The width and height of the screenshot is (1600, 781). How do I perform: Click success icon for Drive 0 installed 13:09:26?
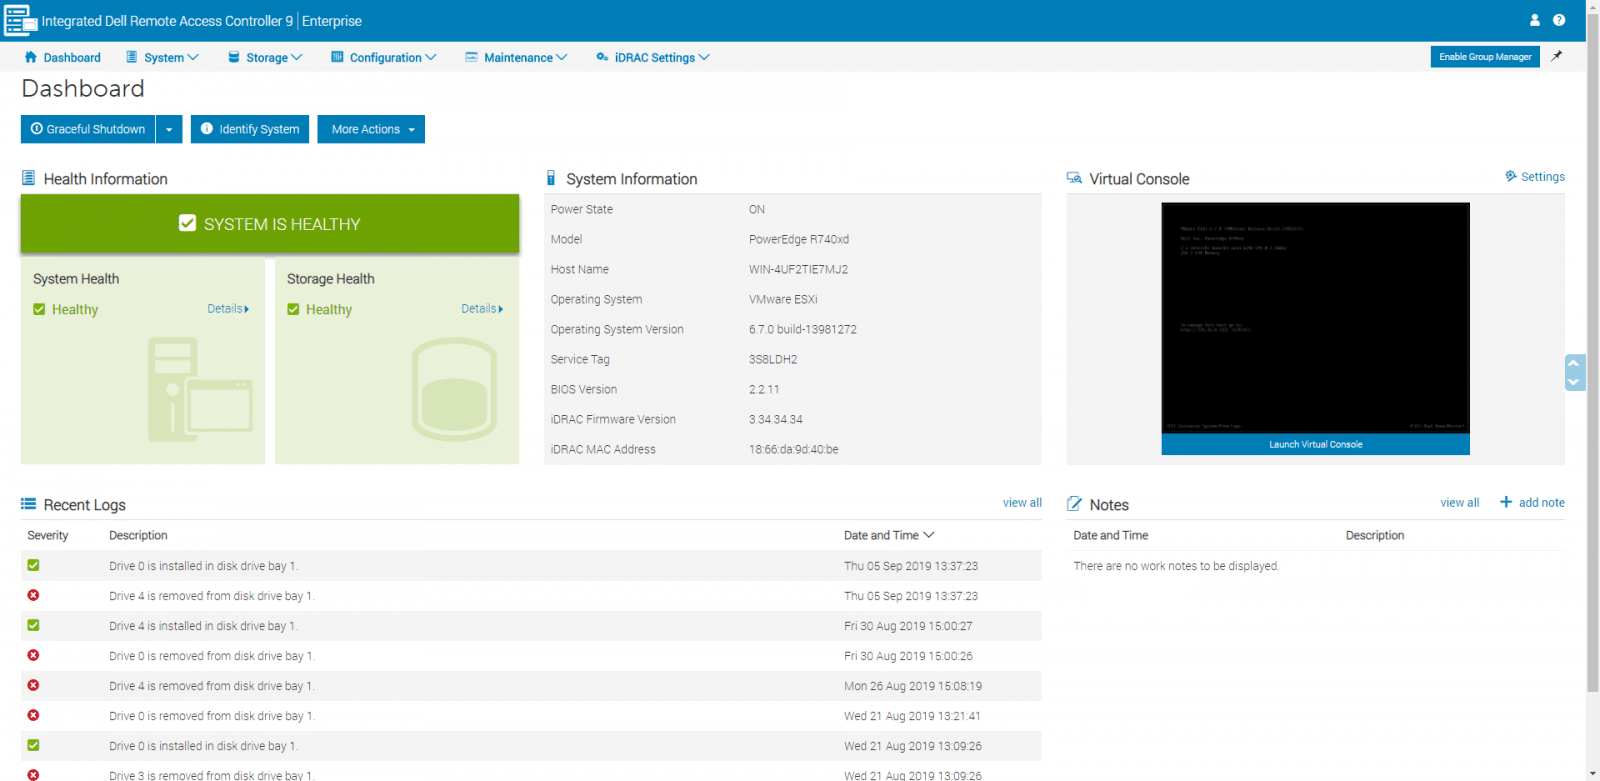tap(33, 745)
